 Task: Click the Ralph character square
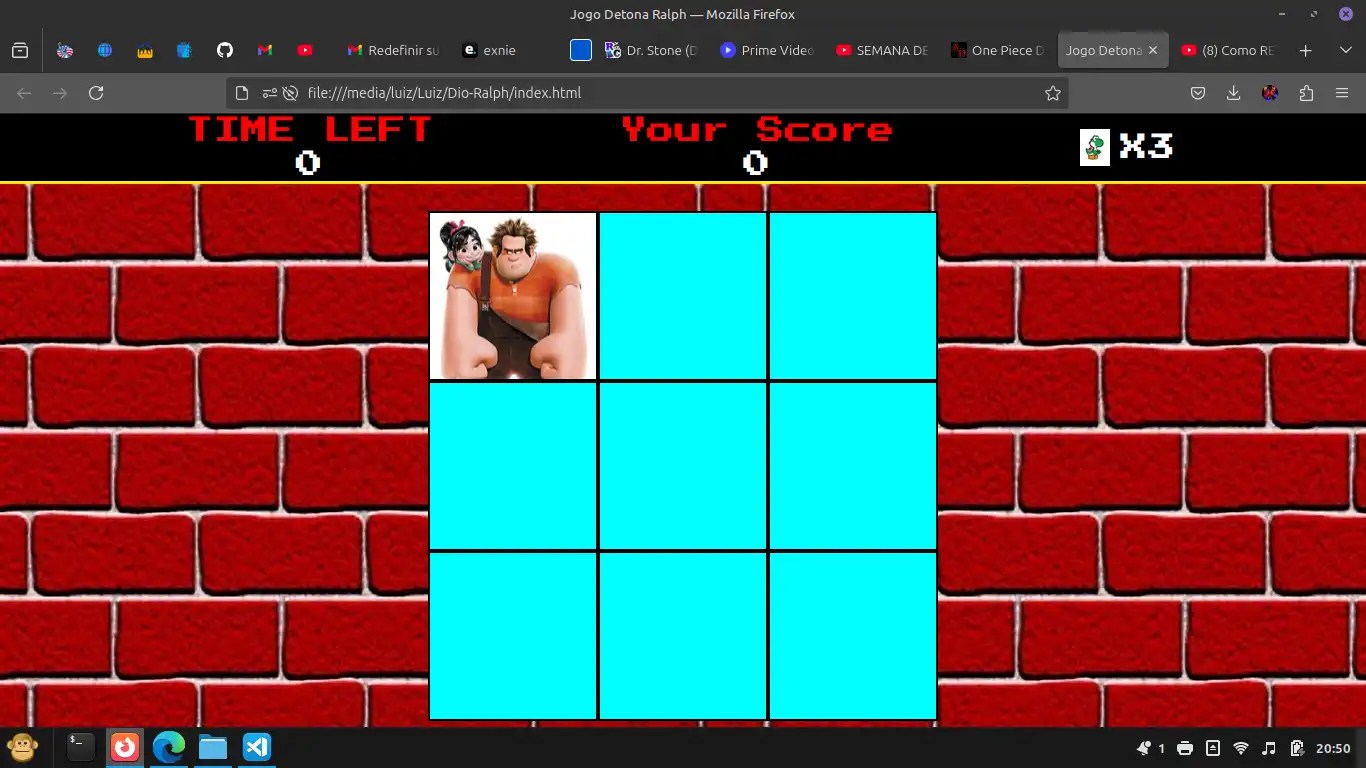[x=513, y=296]
